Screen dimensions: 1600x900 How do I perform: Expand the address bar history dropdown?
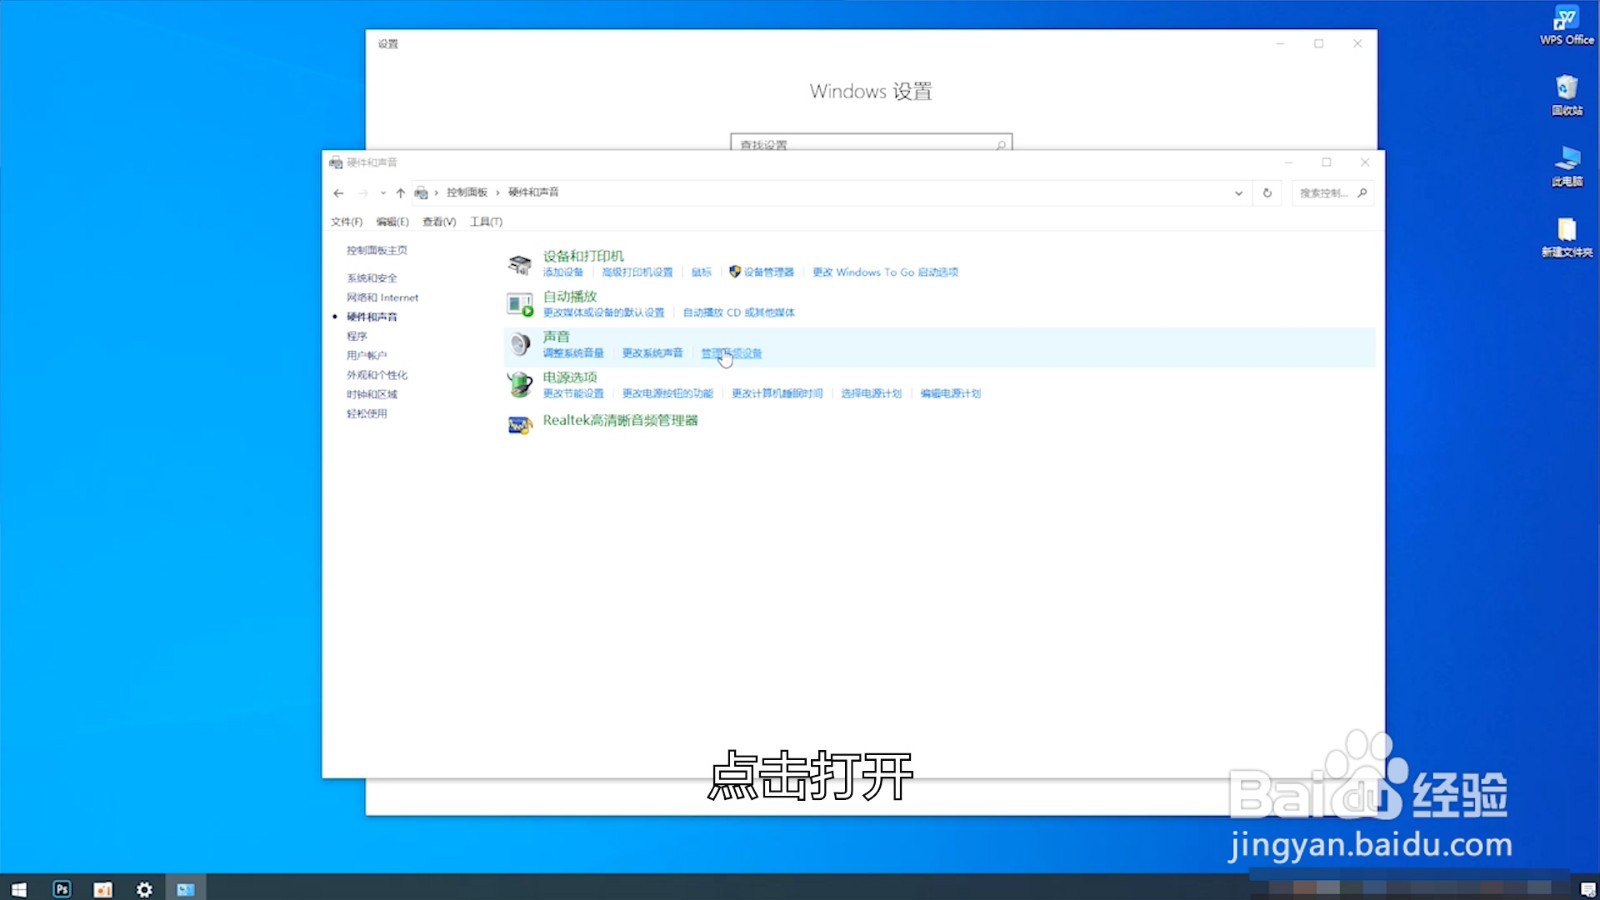tap(1238, 193)
